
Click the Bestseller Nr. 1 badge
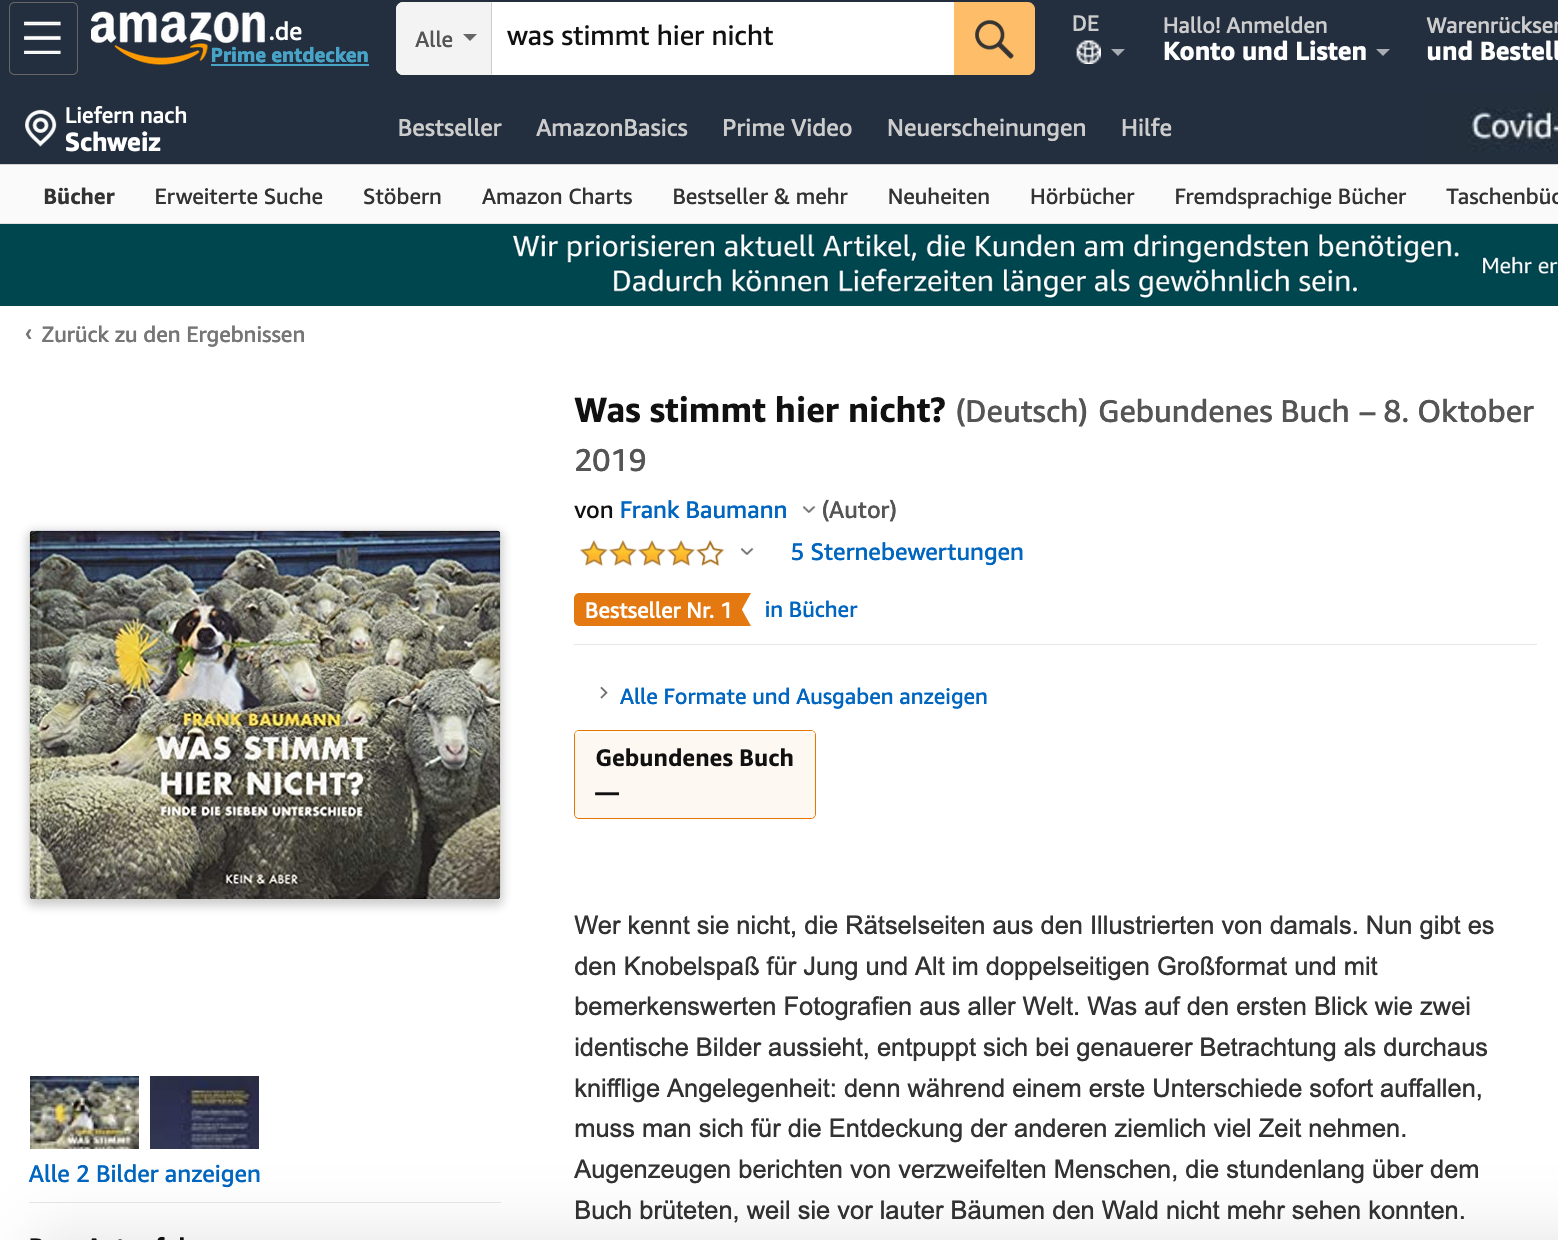tap(662, 610)
